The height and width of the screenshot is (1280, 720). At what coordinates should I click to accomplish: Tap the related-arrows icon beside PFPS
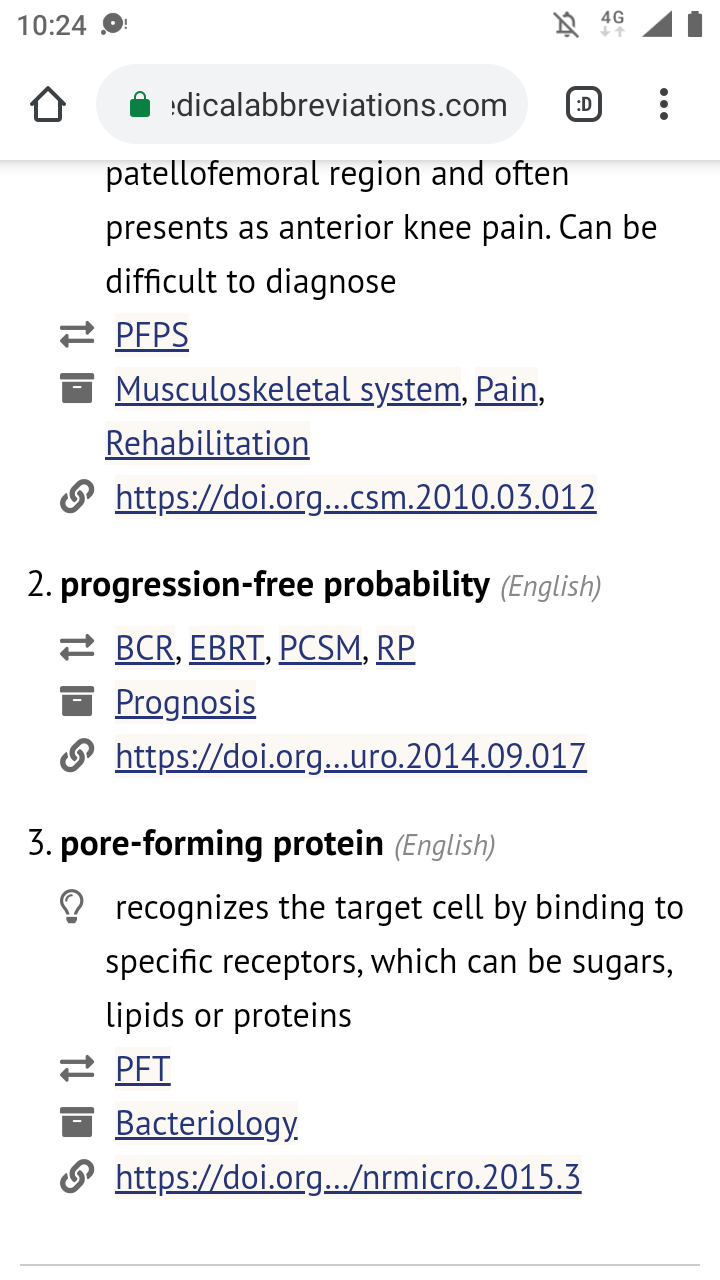(x=77, y=335)
